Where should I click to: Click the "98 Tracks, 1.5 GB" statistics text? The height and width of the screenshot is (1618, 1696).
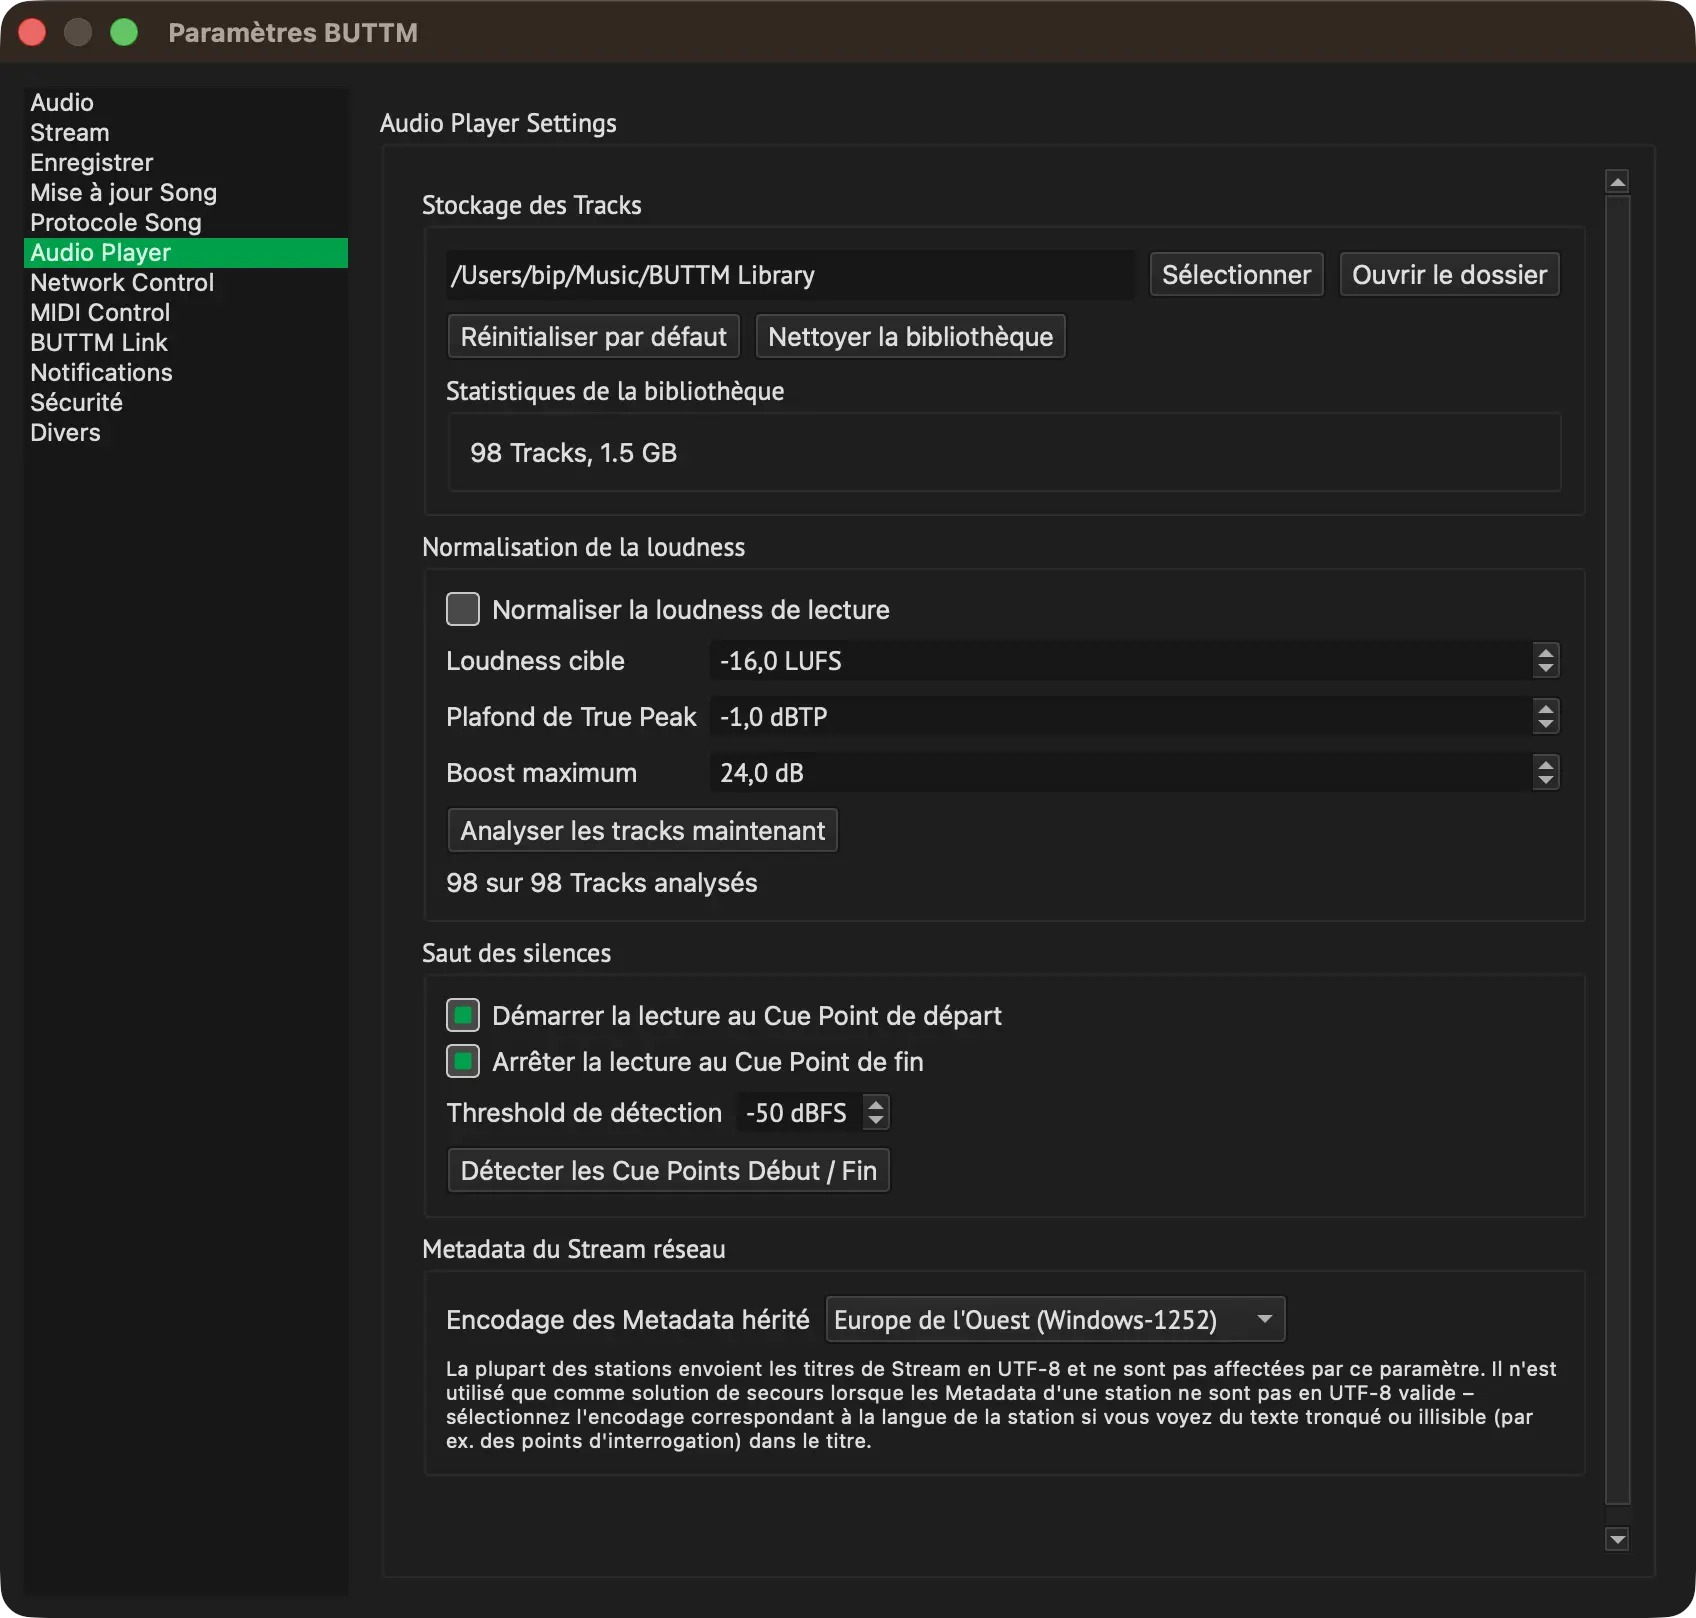pyautogui.click(x=573, y=453)
